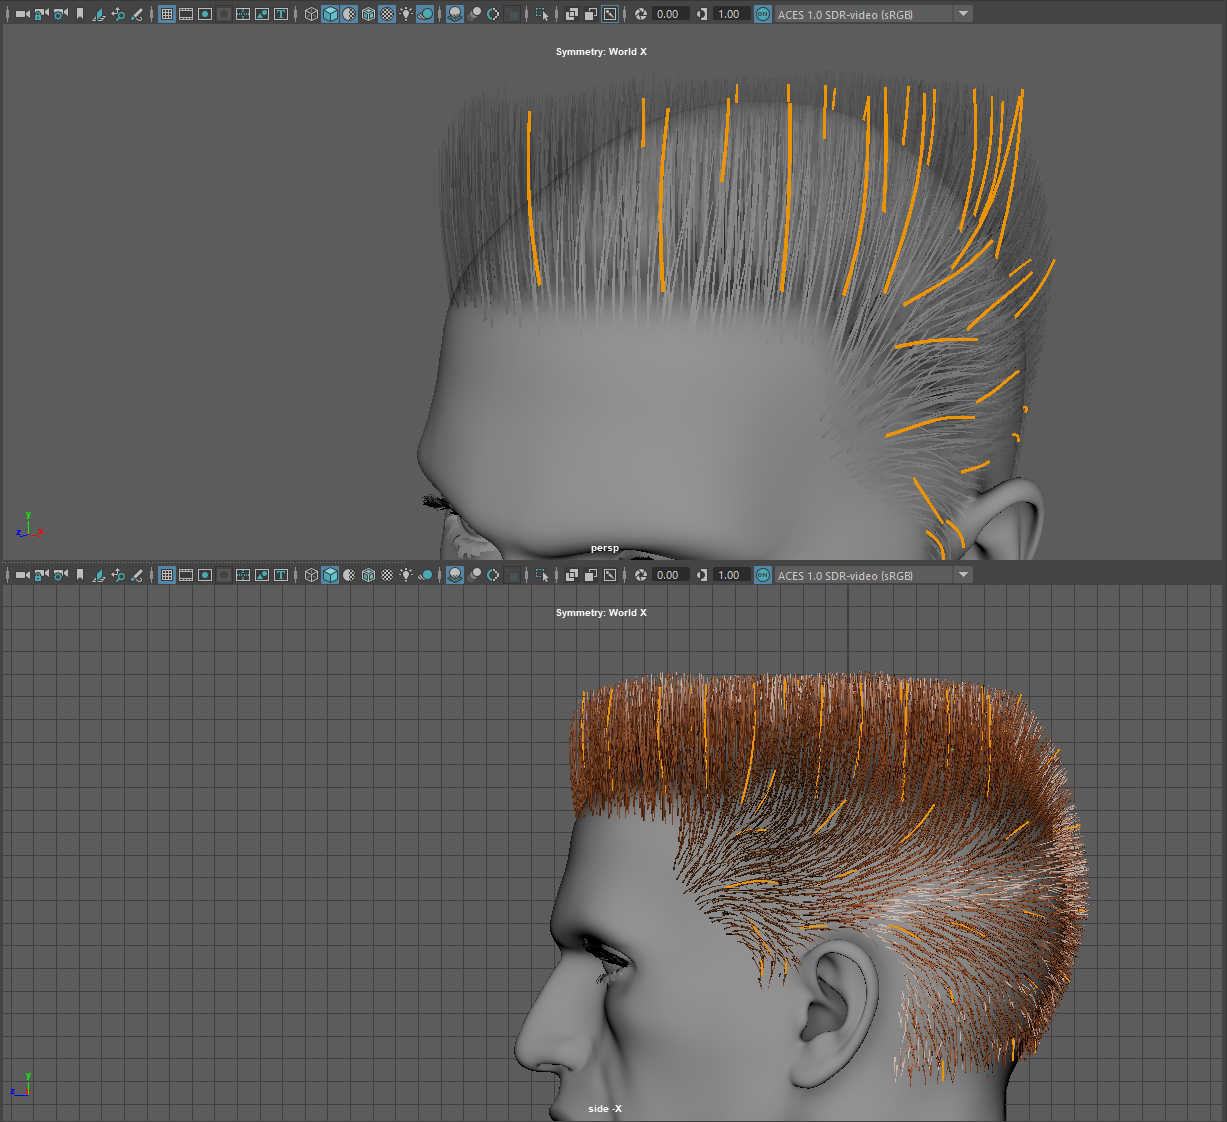Toggle Film Gate in side panel toolbar

186,575
